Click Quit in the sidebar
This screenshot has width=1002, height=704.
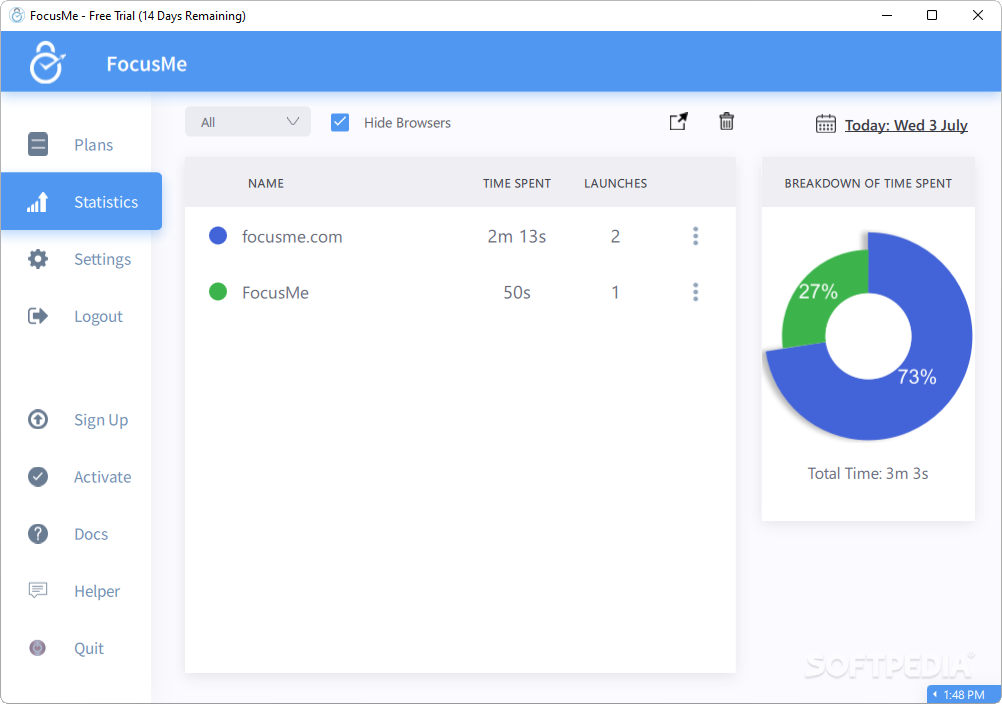[89, 648]
